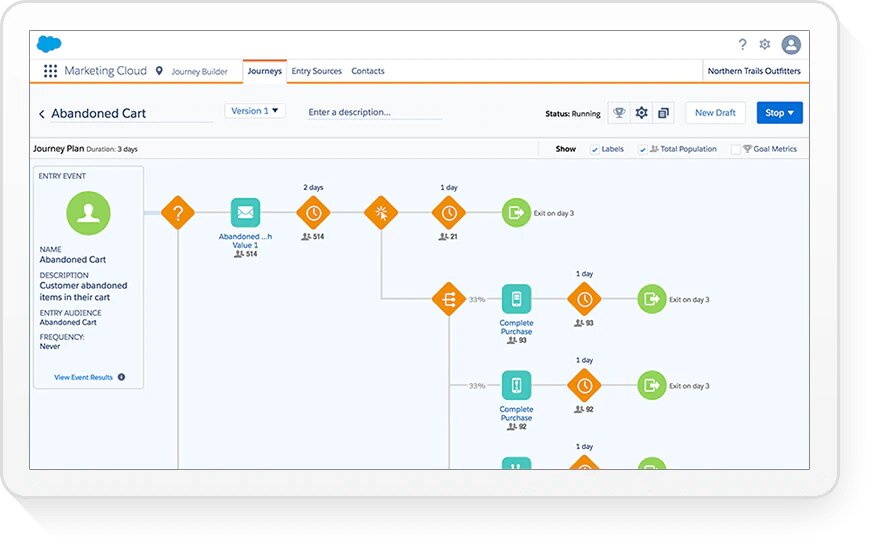Image resolution: width=876 pixels, height=547 pixels.
Task: Open journey settings gear next to trophy
Action: click(642, 113)
